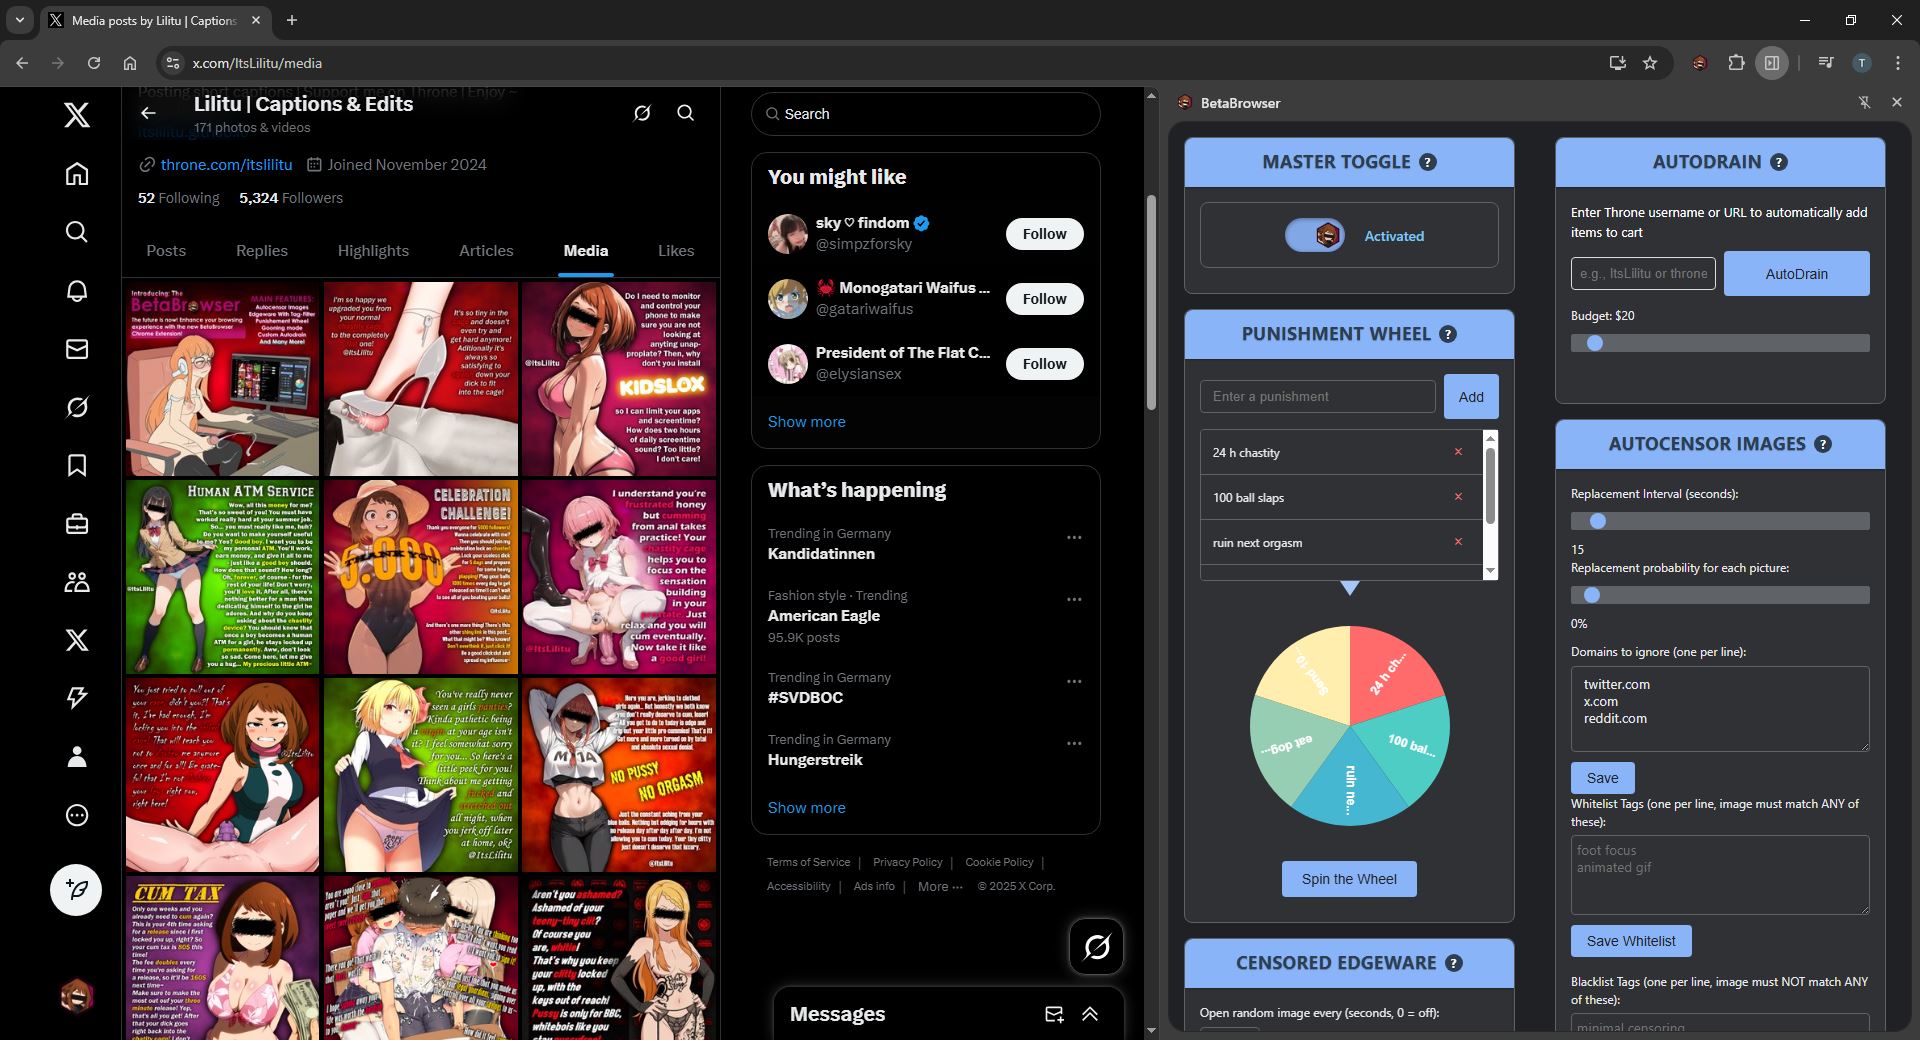Click the Throne username input field
This screenshot has width=1920, height=1040.
1643,273
